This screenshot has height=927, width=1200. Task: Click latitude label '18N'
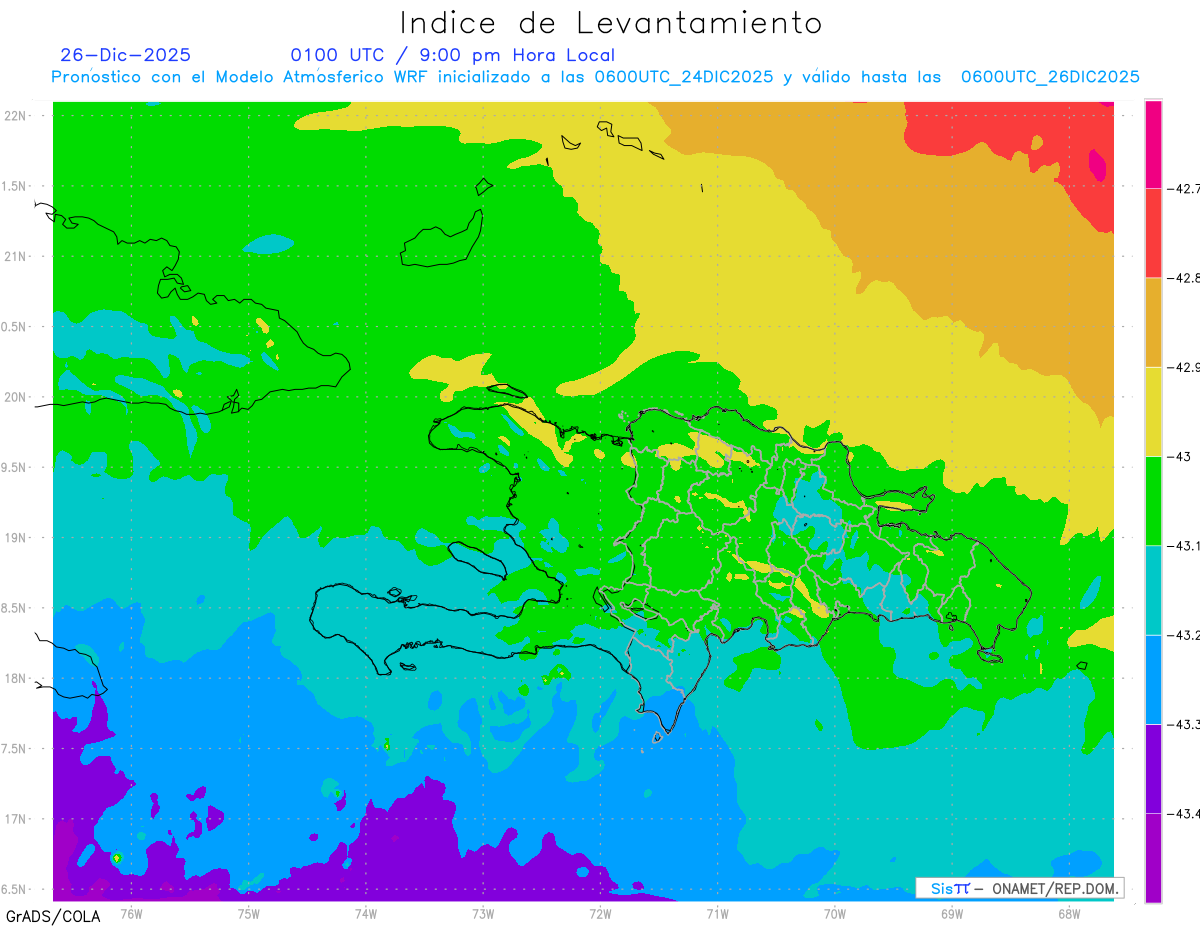tap(14, 678)
